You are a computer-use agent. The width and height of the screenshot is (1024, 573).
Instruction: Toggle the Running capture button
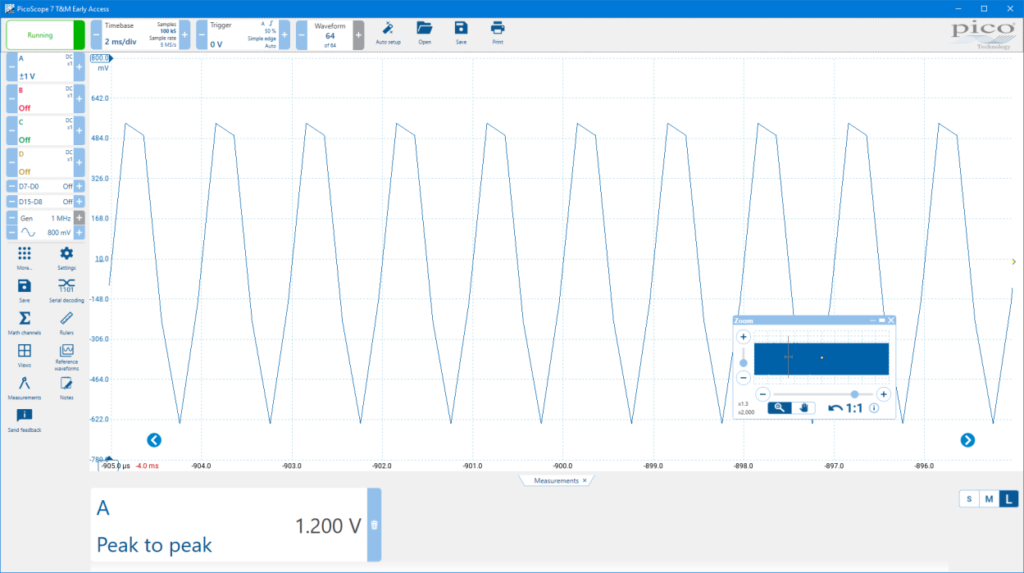(x=45, y=35)
